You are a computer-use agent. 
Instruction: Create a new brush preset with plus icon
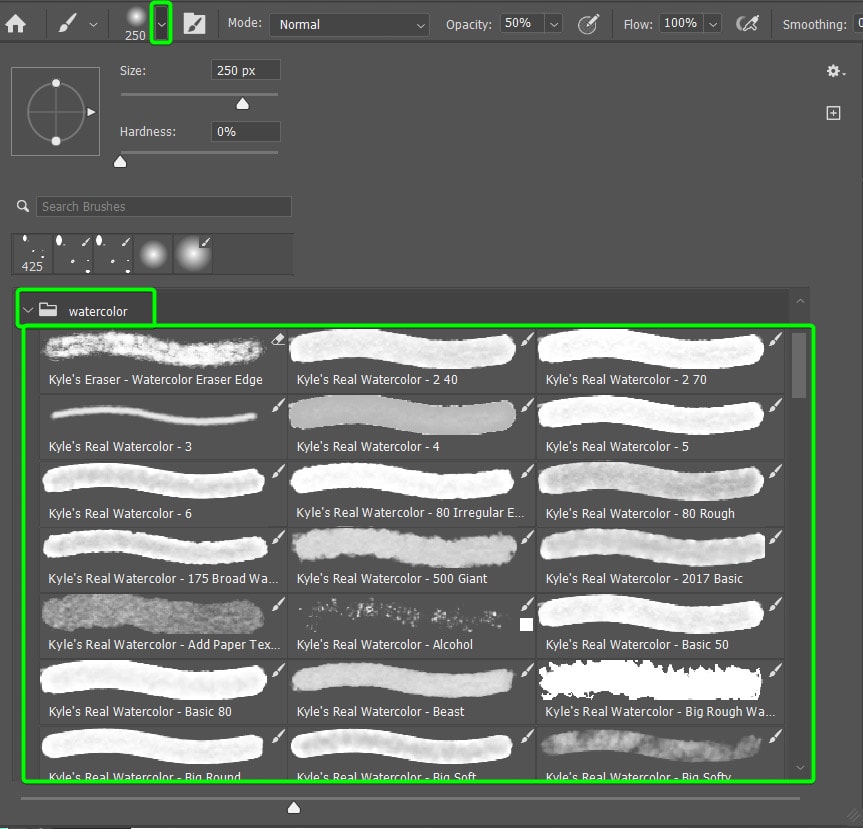[x=833, y=113]
